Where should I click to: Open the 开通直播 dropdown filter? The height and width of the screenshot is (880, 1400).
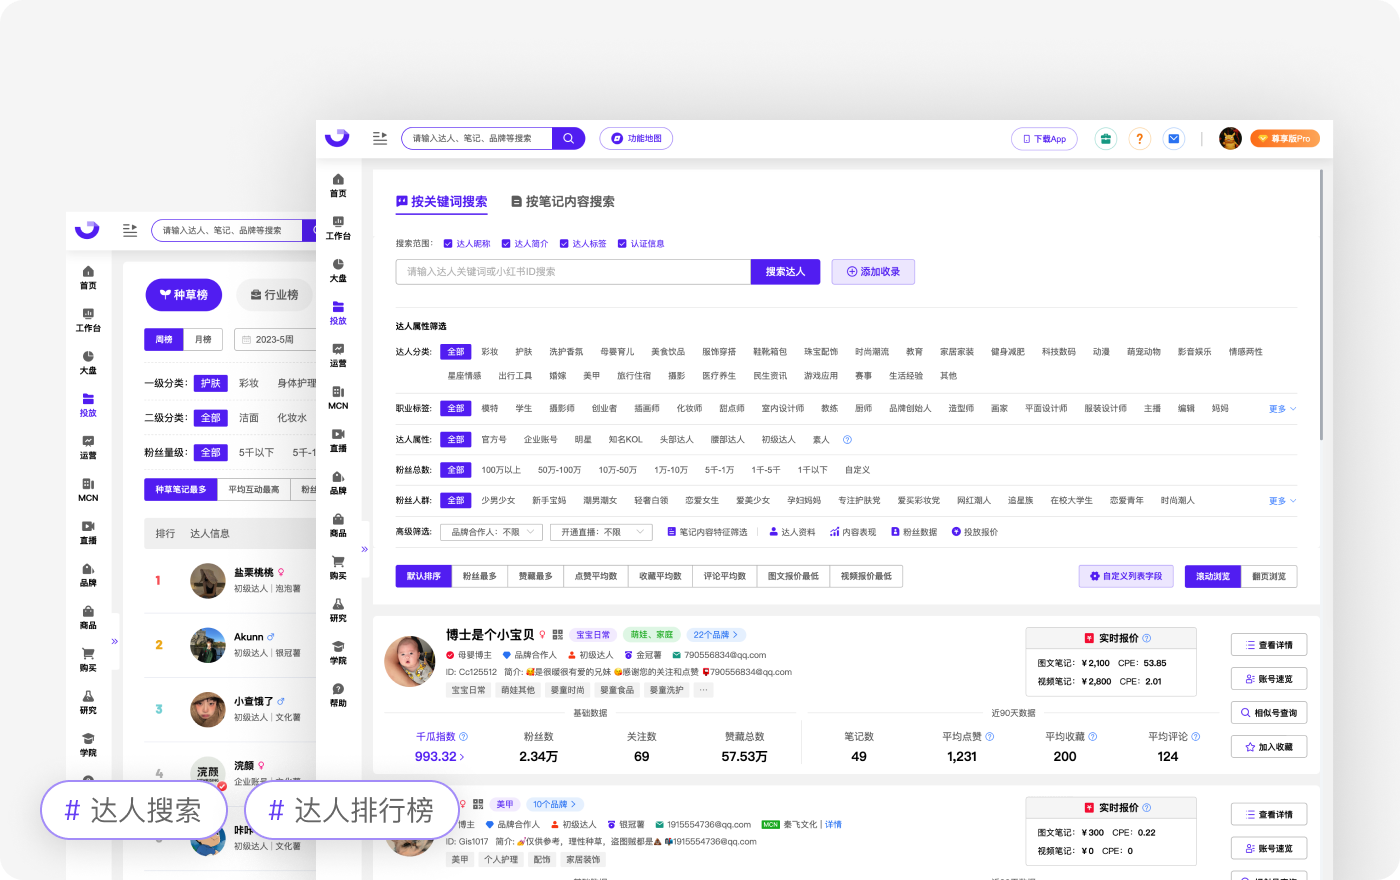[600, 532]
